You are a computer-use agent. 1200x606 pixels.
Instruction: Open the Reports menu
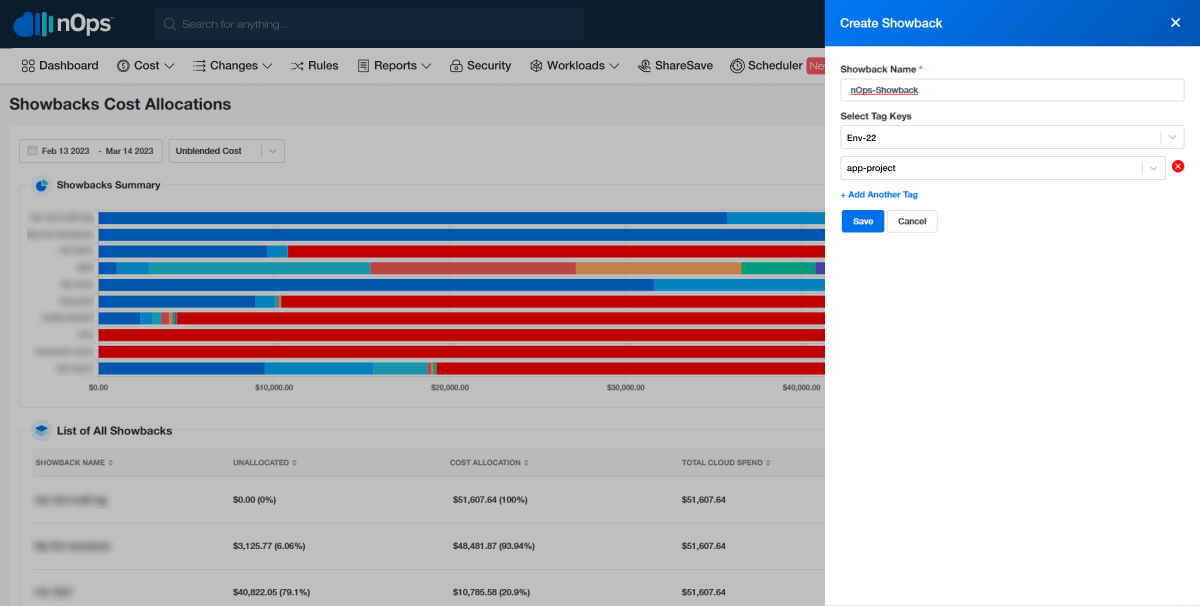click(x=394, y=65)
